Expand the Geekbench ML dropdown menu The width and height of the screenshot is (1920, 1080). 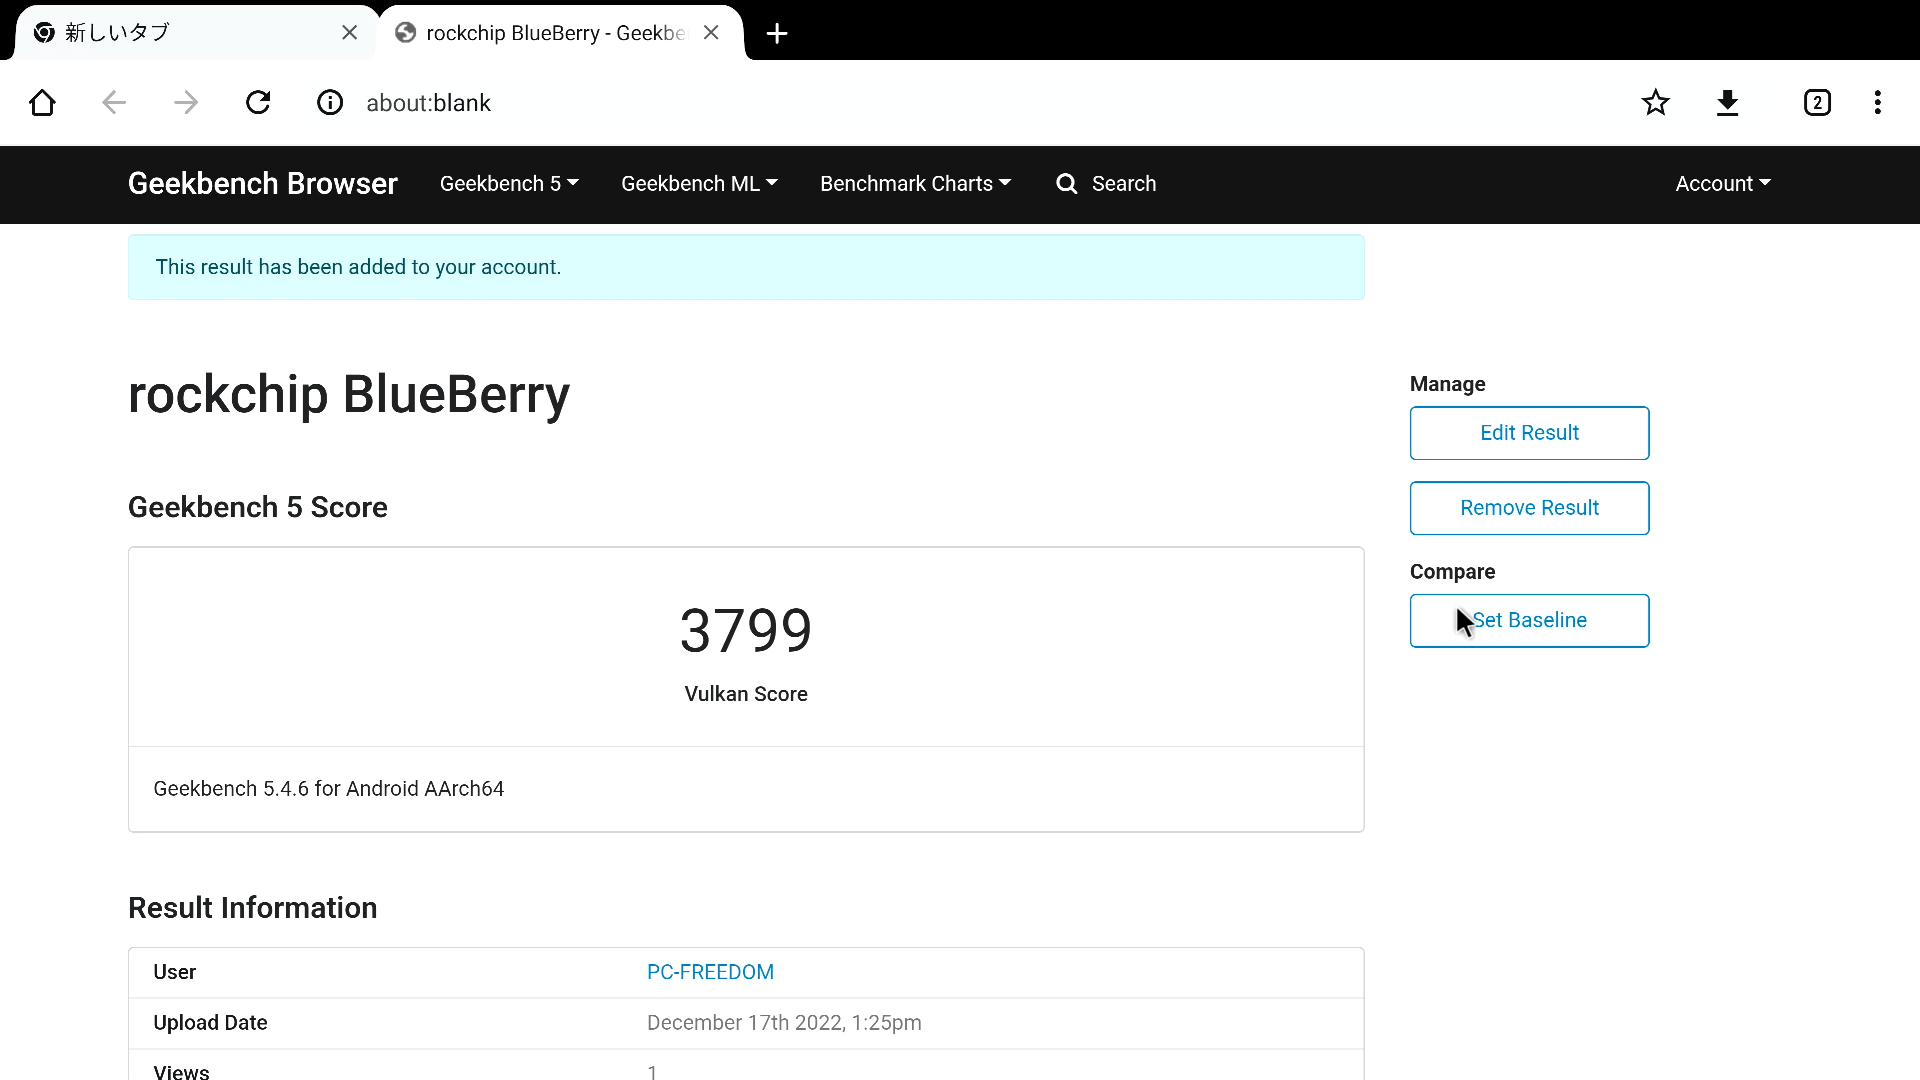699,184
